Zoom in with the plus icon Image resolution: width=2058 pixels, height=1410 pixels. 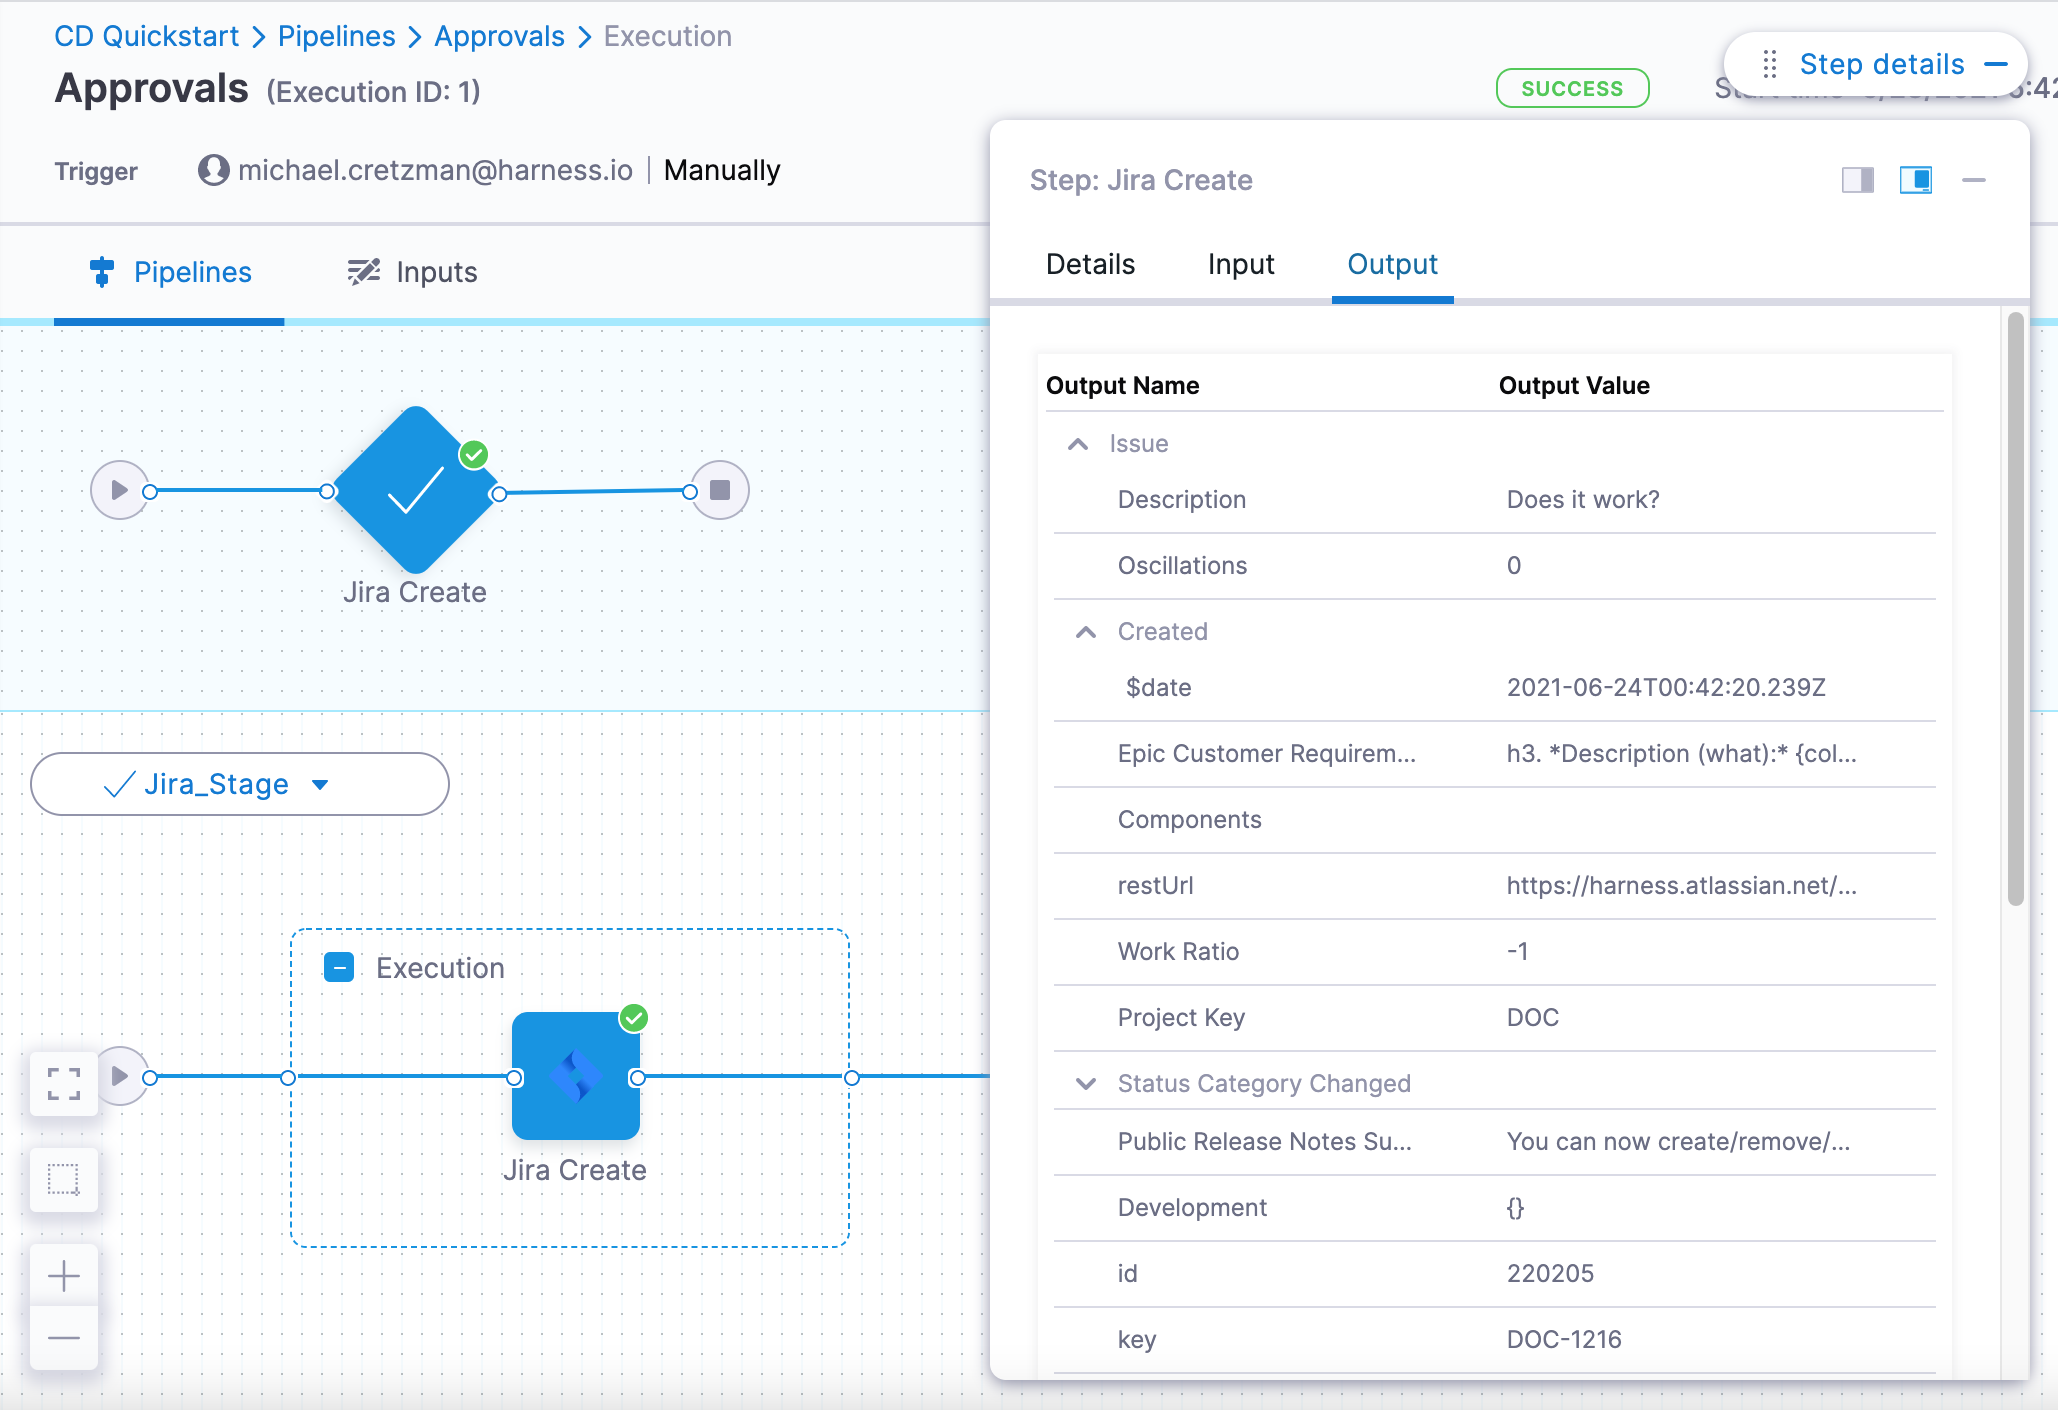[64, 1275]
